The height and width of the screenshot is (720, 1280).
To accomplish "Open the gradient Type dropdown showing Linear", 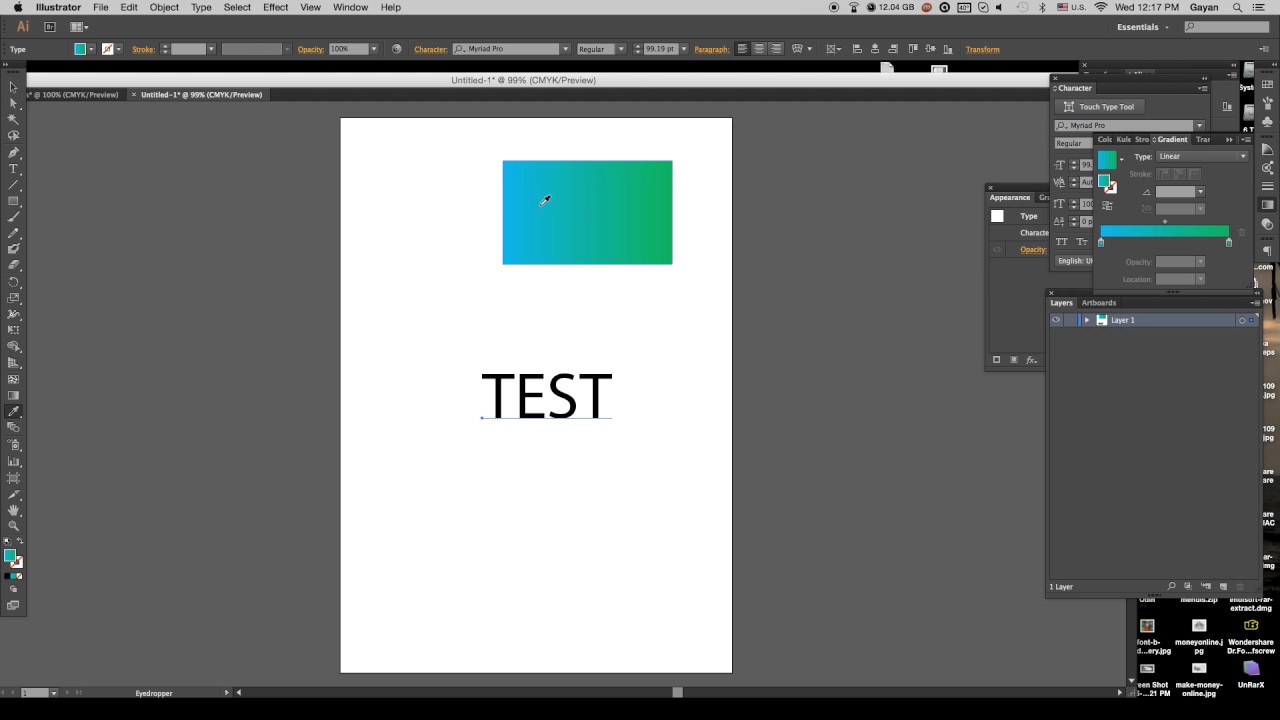I will (1202, 157).
